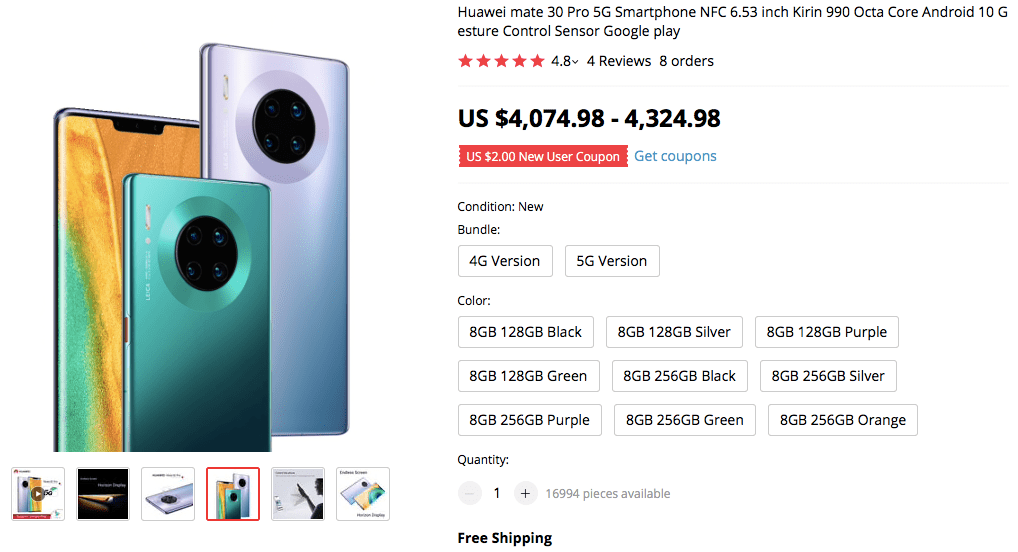Viewport: 1018px width, 552px height.
Task: Expand the 4.8 rating dropdown arrow
Action: pos(575,62)
